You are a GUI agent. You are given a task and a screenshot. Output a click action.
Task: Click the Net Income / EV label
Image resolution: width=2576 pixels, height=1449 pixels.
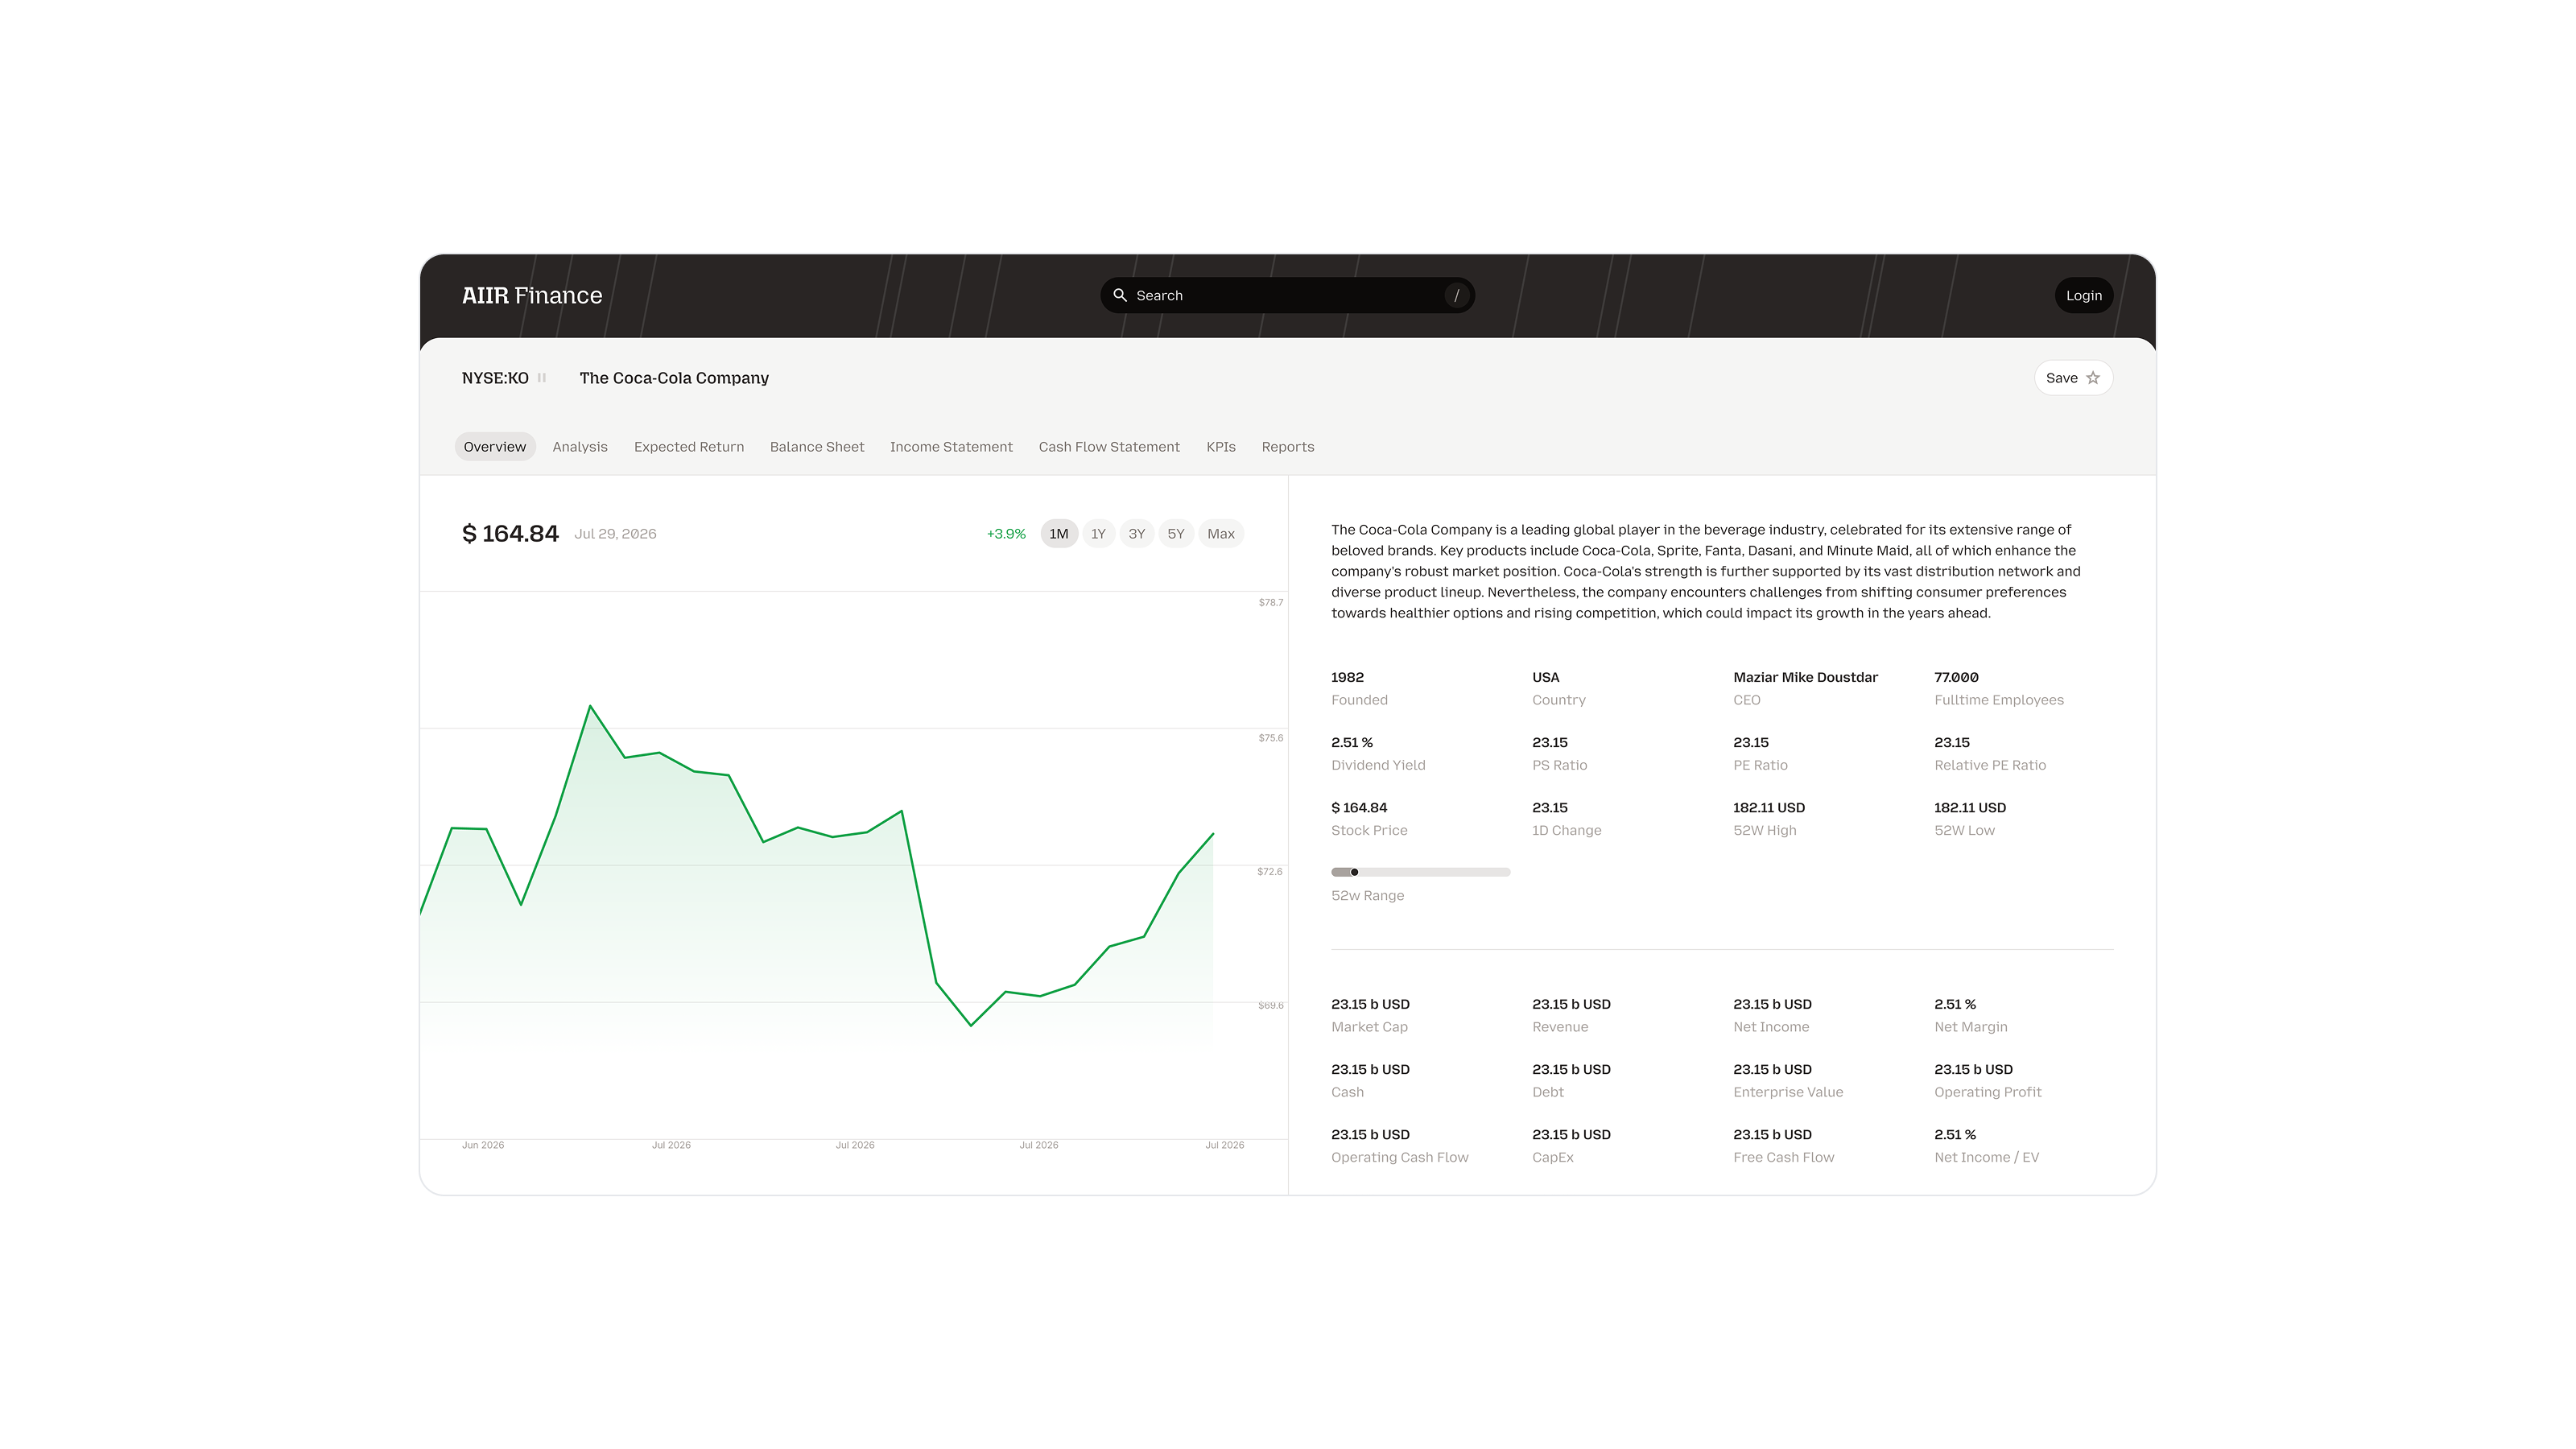1986,1157
